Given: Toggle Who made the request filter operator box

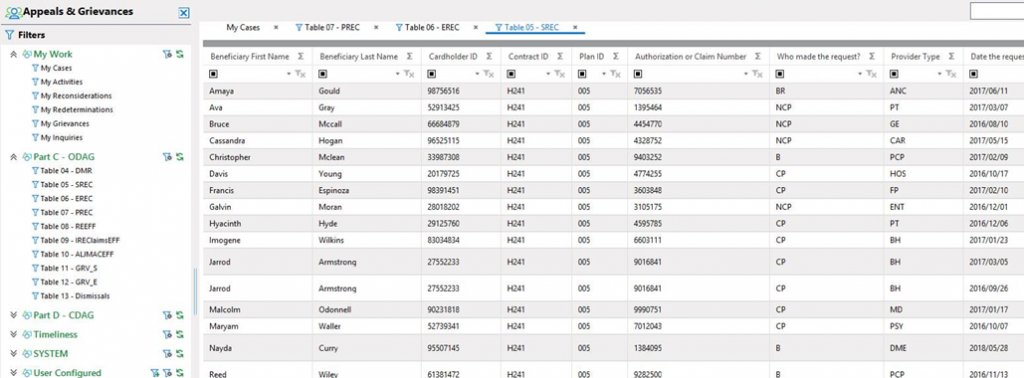Looking at the screenshot, I should click(x=780, y=74).
